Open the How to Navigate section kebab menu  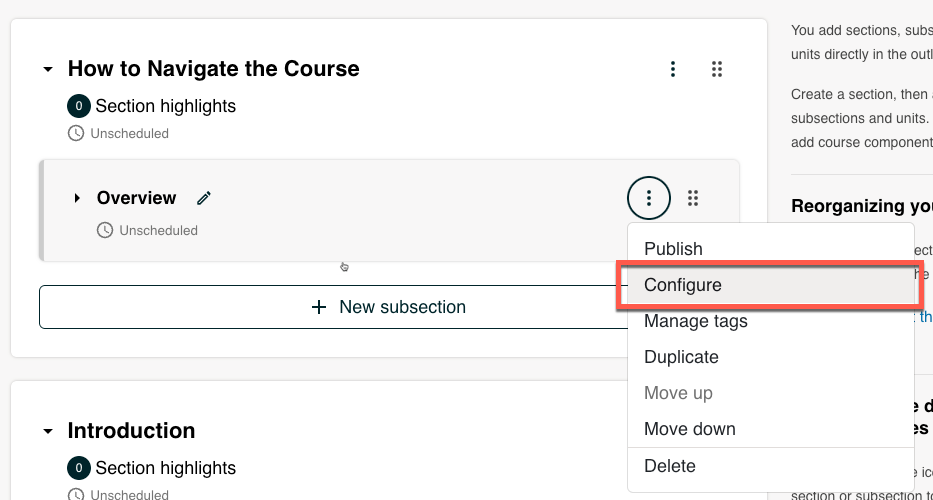point(673,69)
